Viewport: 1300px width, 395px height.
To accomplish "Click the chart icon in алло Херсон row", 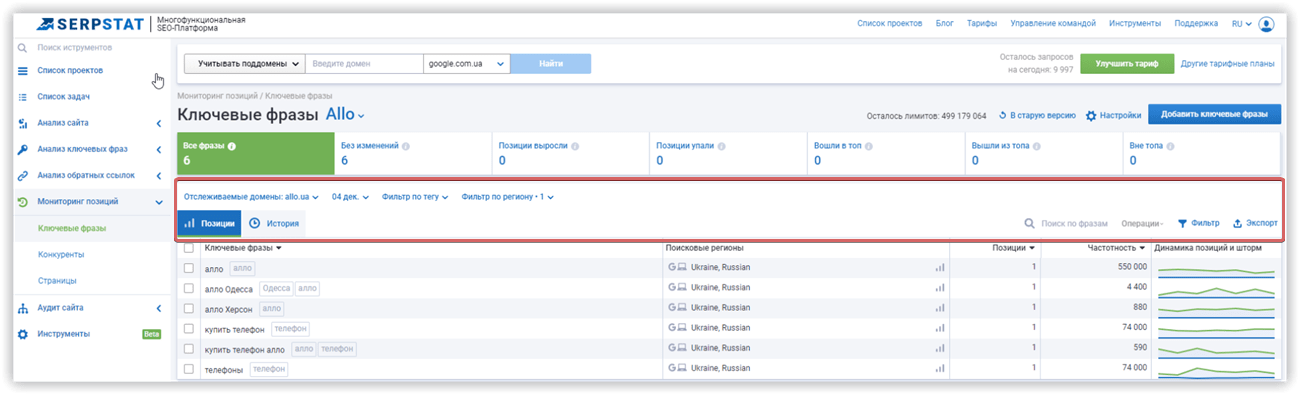I will (x=940, y=308).
